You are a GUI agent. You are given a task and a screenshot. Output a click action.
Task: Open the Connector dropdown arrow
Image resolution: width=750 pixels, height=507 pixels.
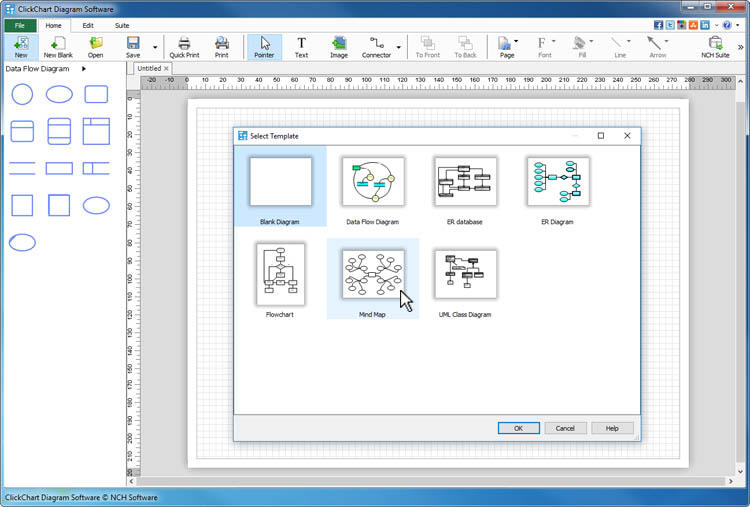(x=398, y=47)
